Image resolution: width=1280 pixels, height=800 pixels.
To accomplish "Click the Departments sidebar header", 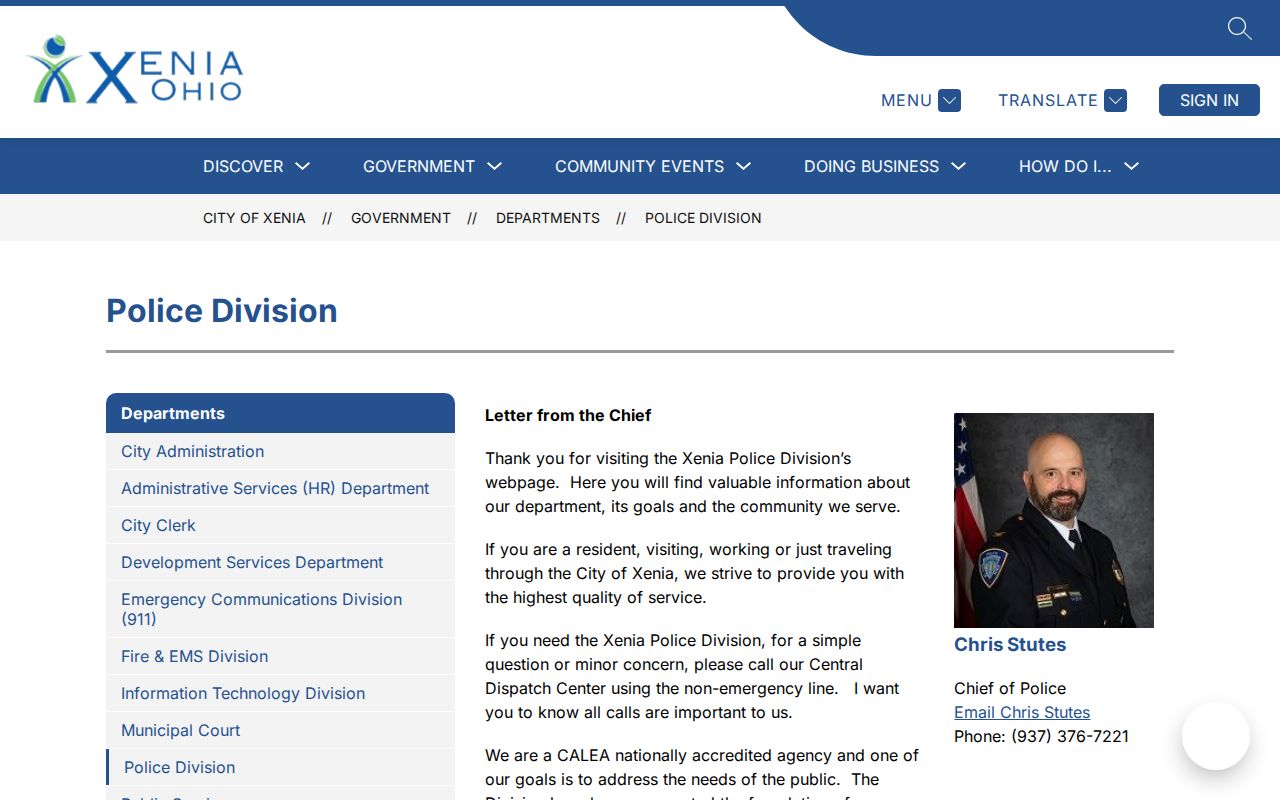I will pyautogui.click(x=280, y=413).
